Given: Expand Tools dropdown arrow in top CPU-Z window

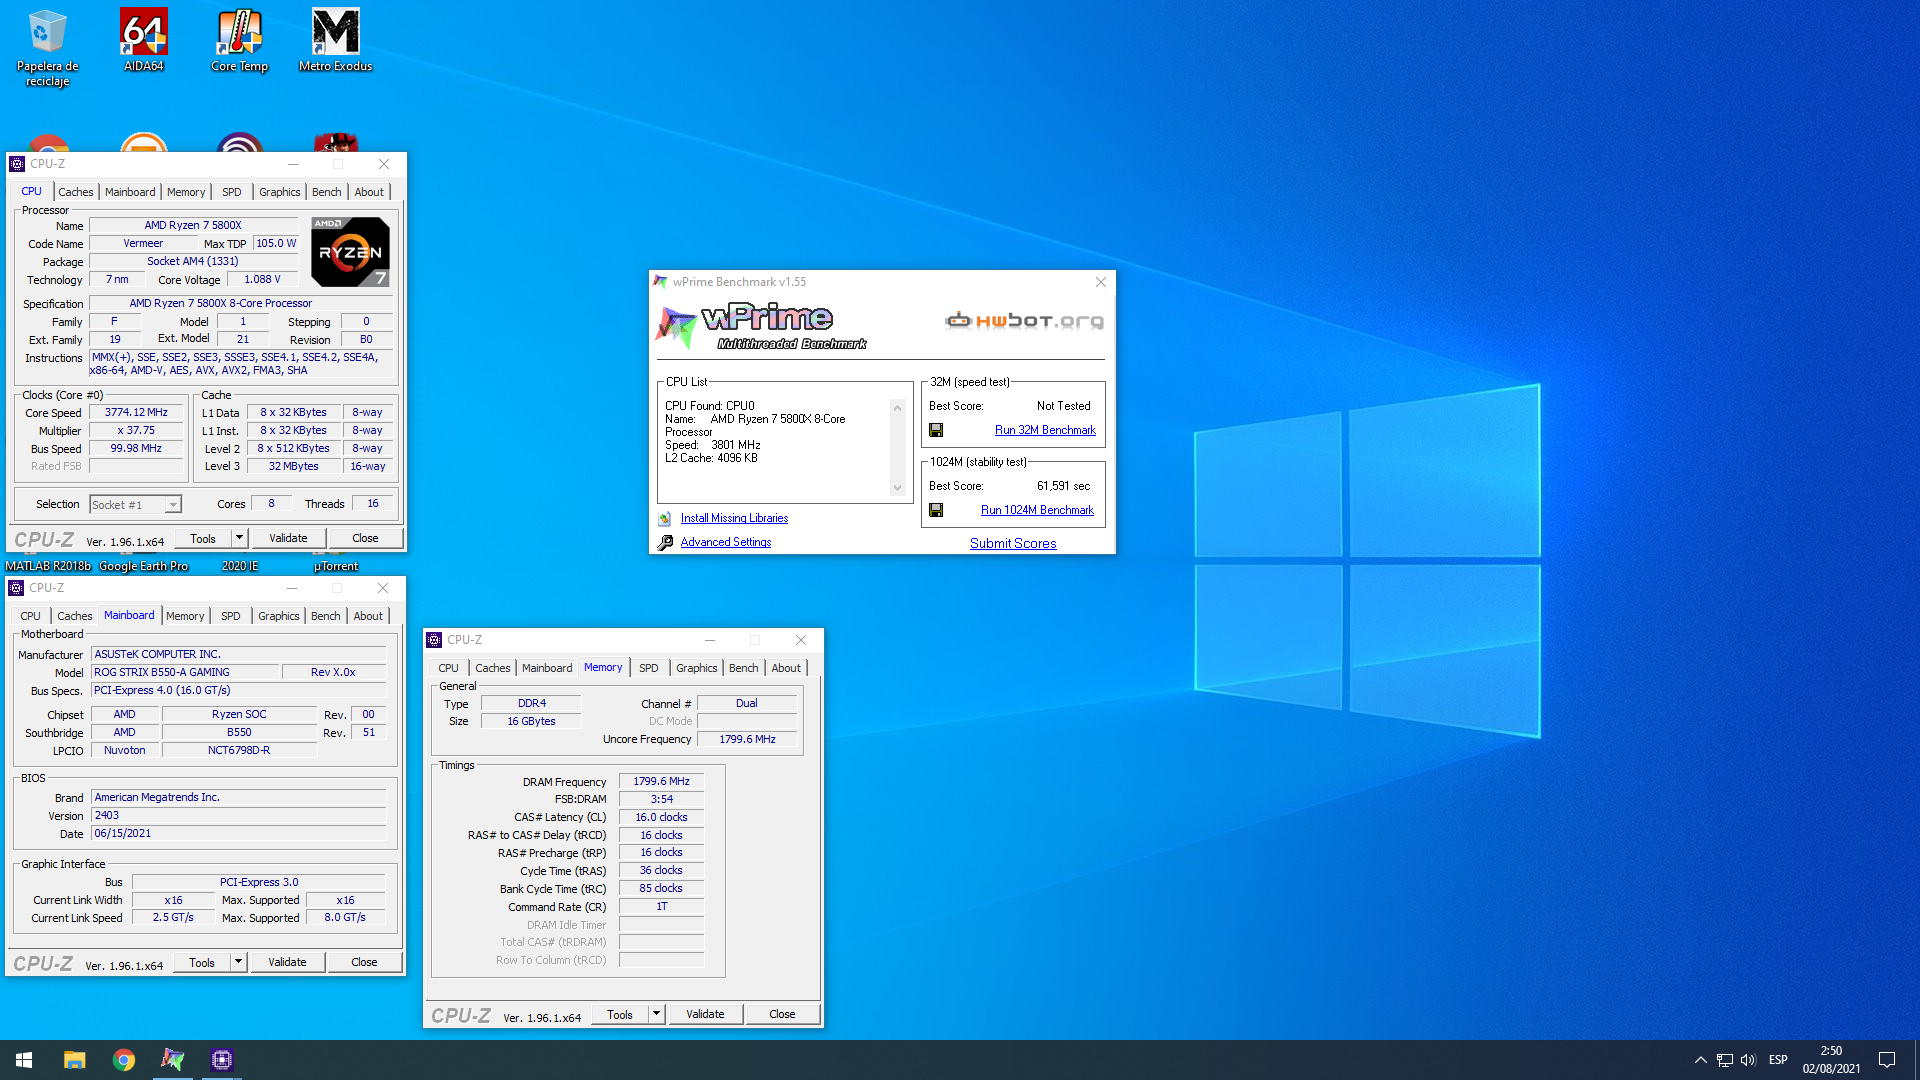Looking at the screenshot, I should click(x=239, y=538).
